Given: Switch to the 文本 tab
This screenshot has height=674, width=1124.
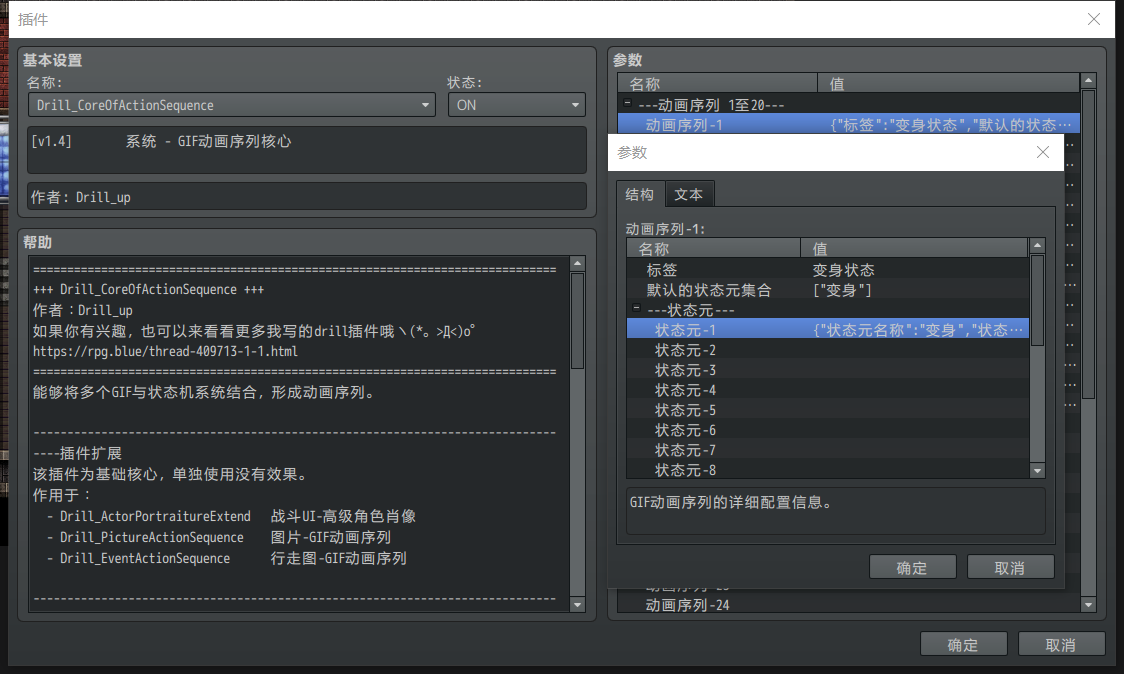Looking at the screenshot, I should click(x=689, y=194).
